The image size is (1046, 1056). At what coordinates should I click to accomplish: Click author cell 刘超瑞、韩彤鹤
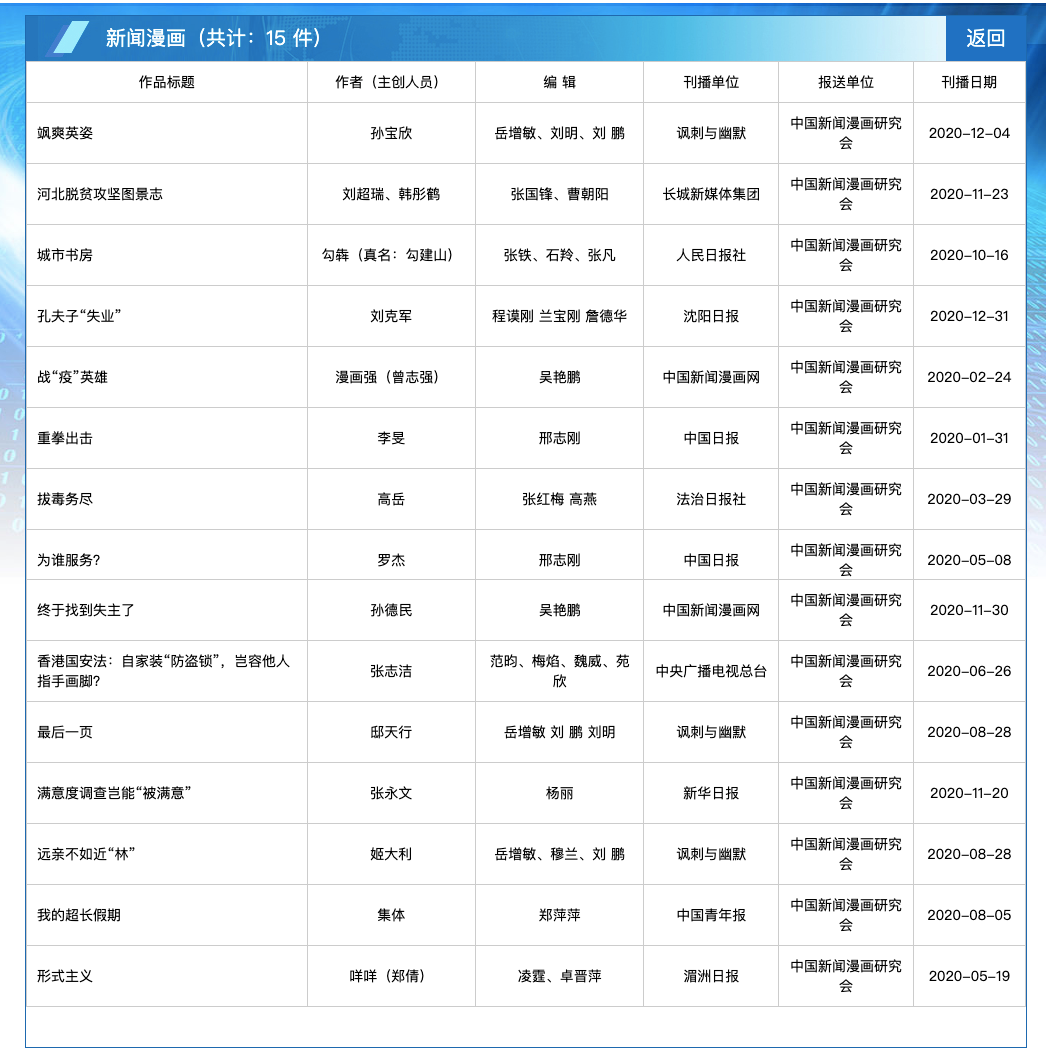pyautogui.click(x=391, y=194)
